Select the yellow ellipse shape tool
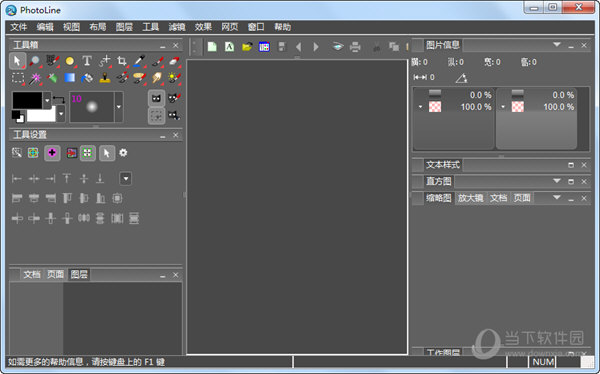Image resolution: width=600 pixels, height=374 pixels. 70,61
